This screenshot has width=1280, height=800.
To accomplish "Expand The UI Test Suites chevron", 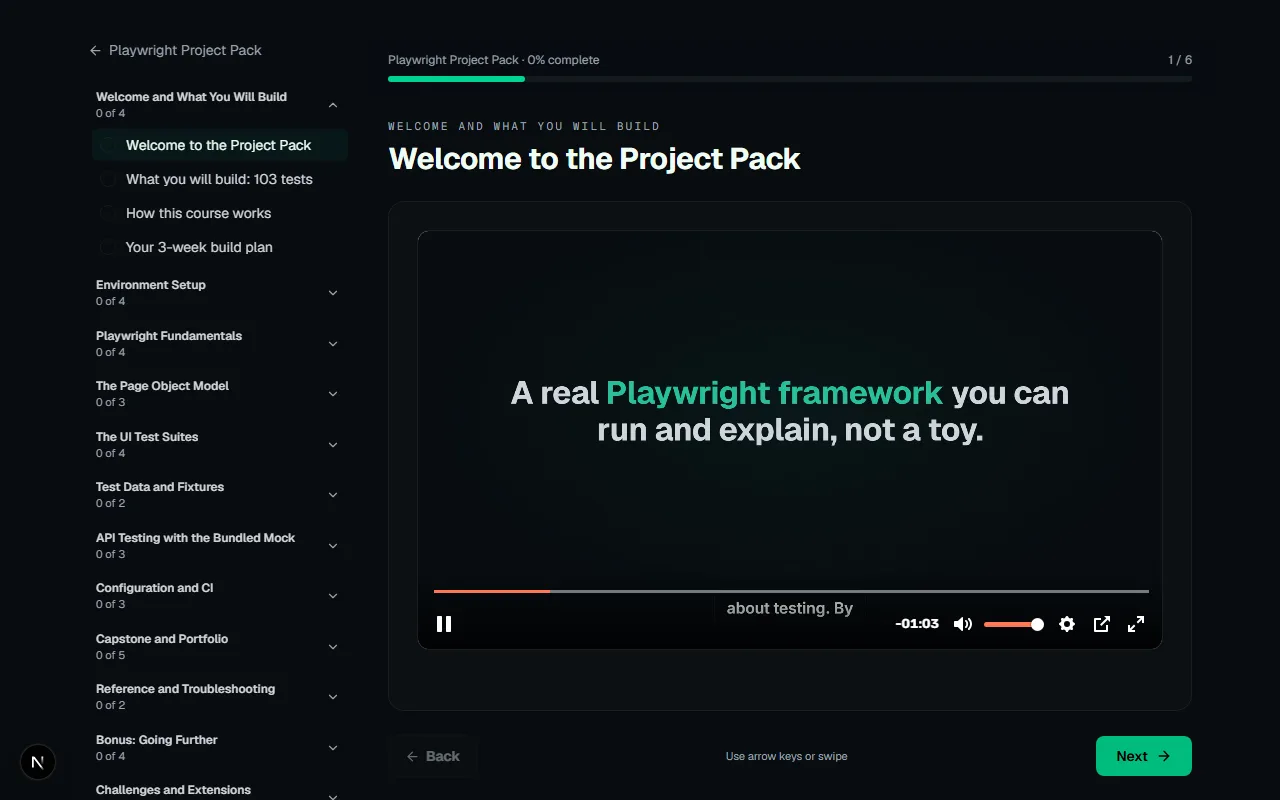I will coord(333,445).
